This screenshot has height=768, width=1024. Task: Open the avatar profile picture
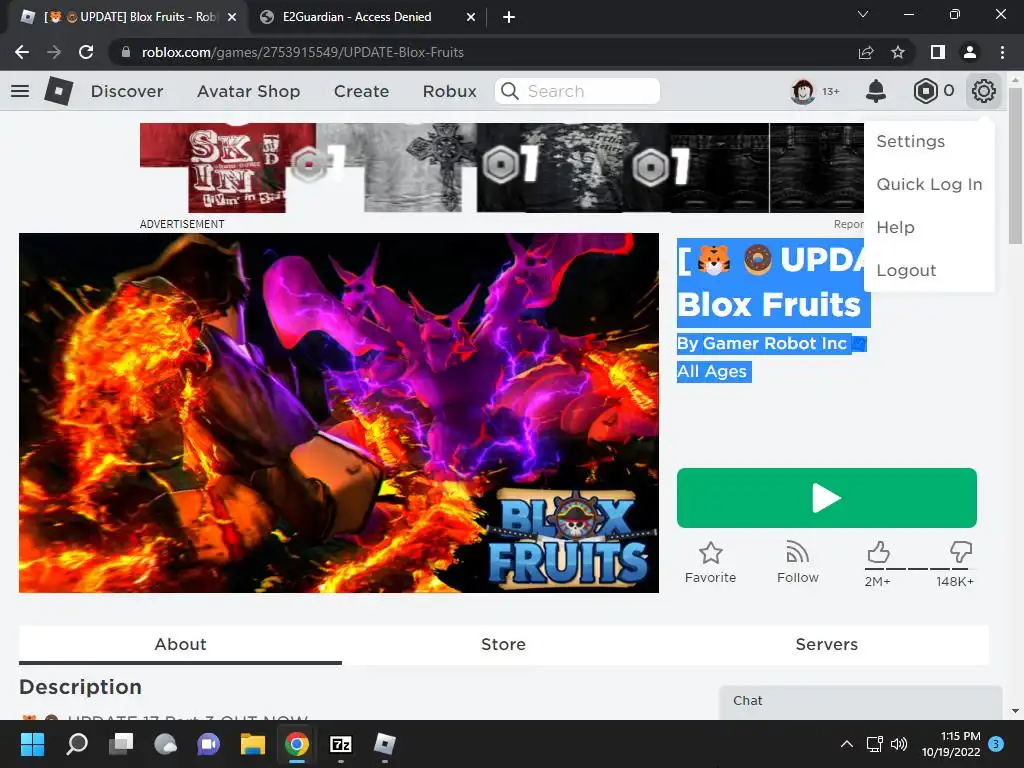pyautogui.click(x=803, y=91)
